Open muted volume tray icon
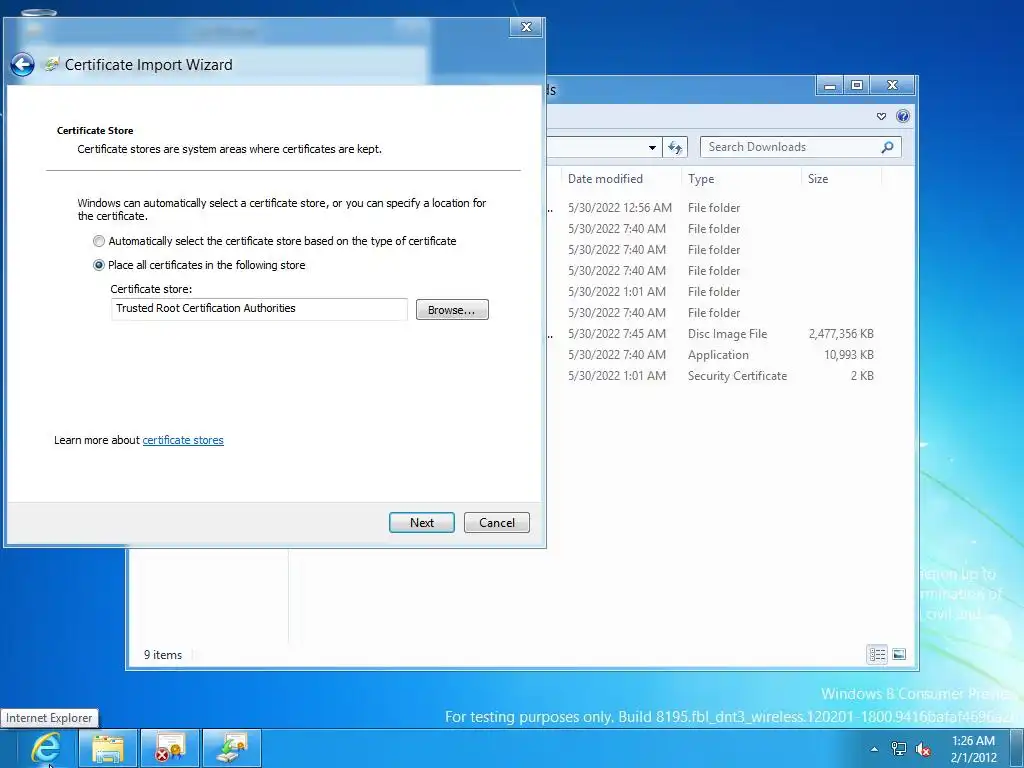The height and width of the screenshot is (768, 1024). point(923,749)
